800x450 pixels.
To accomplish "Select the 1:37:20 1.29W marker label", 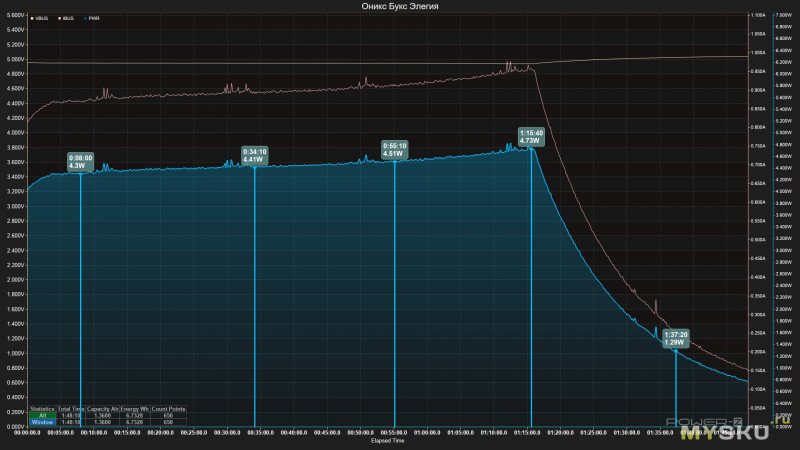I will click(x=676, y=338).
